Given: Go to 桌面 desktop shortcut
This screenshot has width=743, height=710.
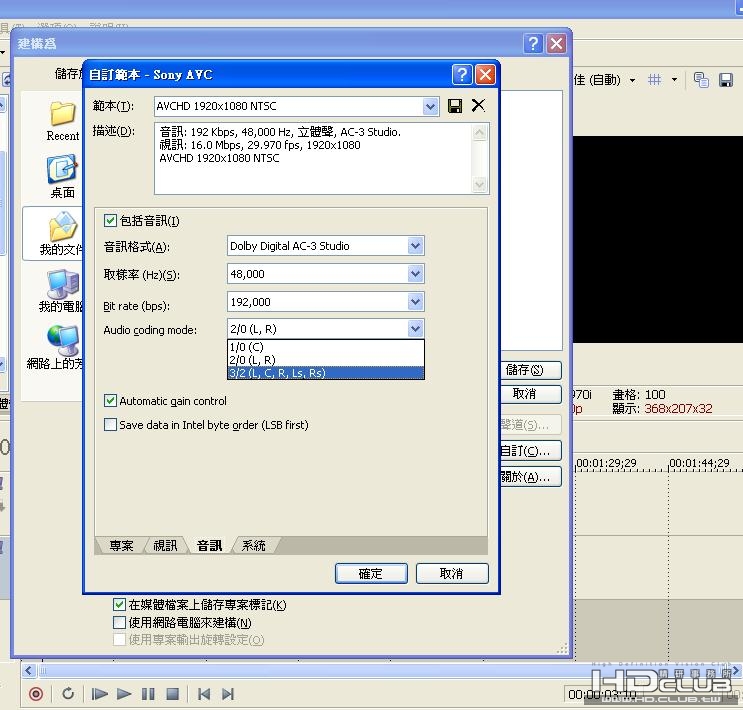Looking at the screenshot, I should coord(63,176).
